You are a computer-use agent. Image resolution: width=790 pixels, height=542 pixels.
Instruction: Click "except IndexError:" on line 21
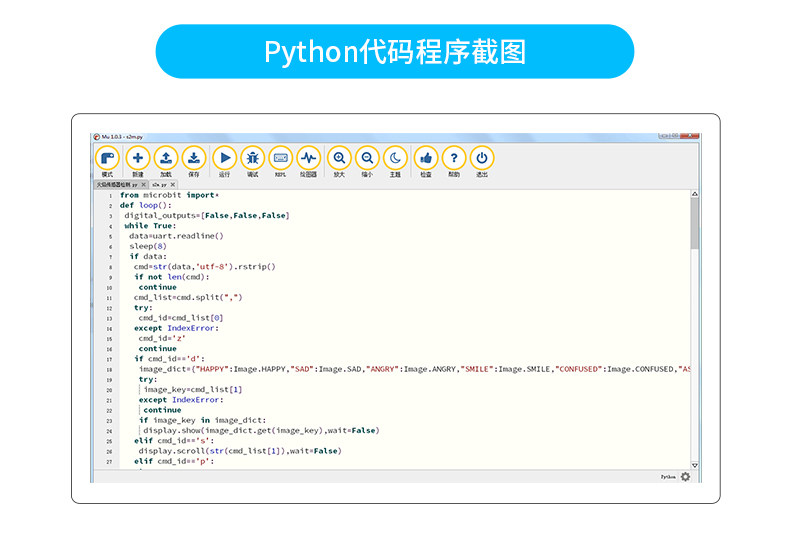[181, 400]
